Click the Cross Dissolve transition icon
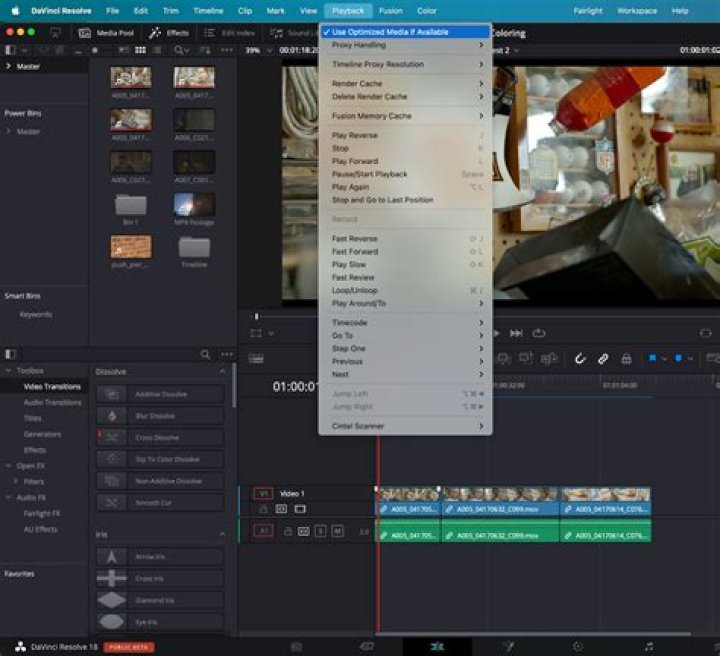This screenshot has height=656, width=720. 113,437
